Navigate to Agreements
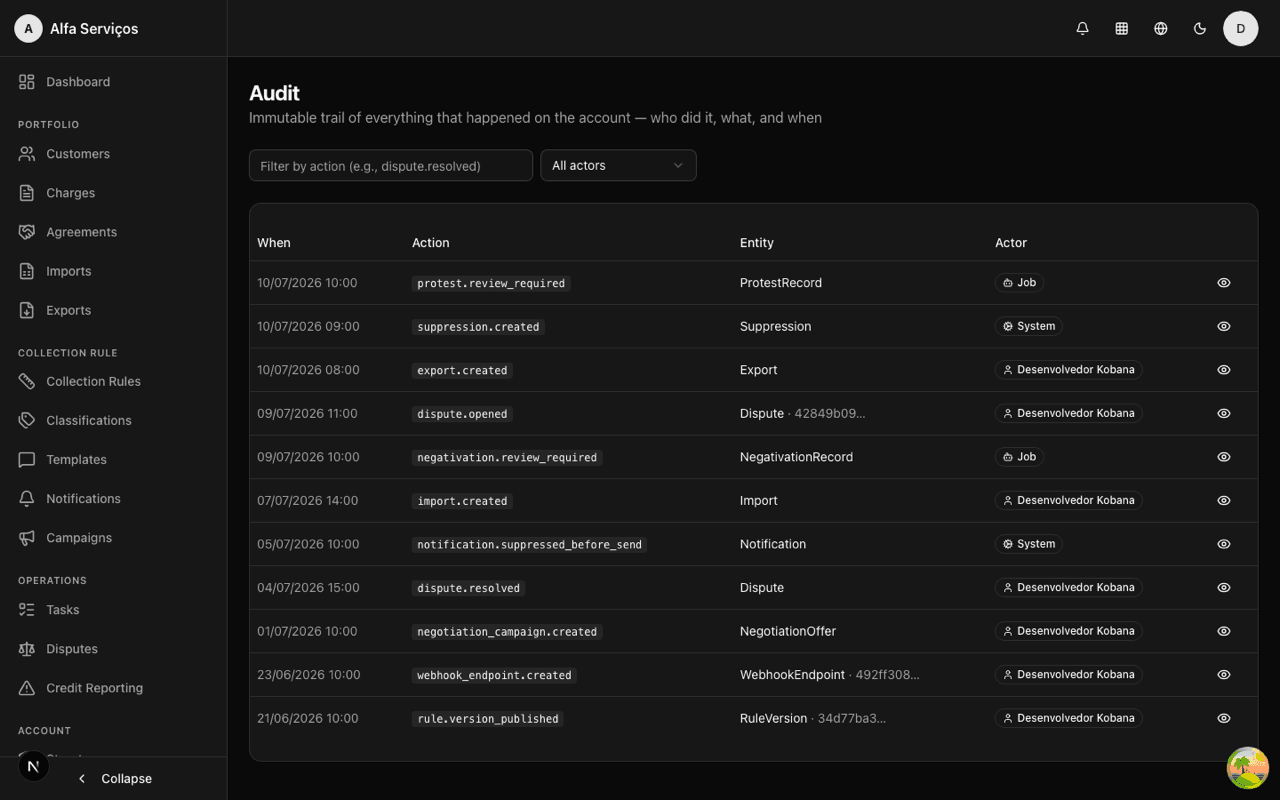The image size is (1280, 800). click(113, 232)
